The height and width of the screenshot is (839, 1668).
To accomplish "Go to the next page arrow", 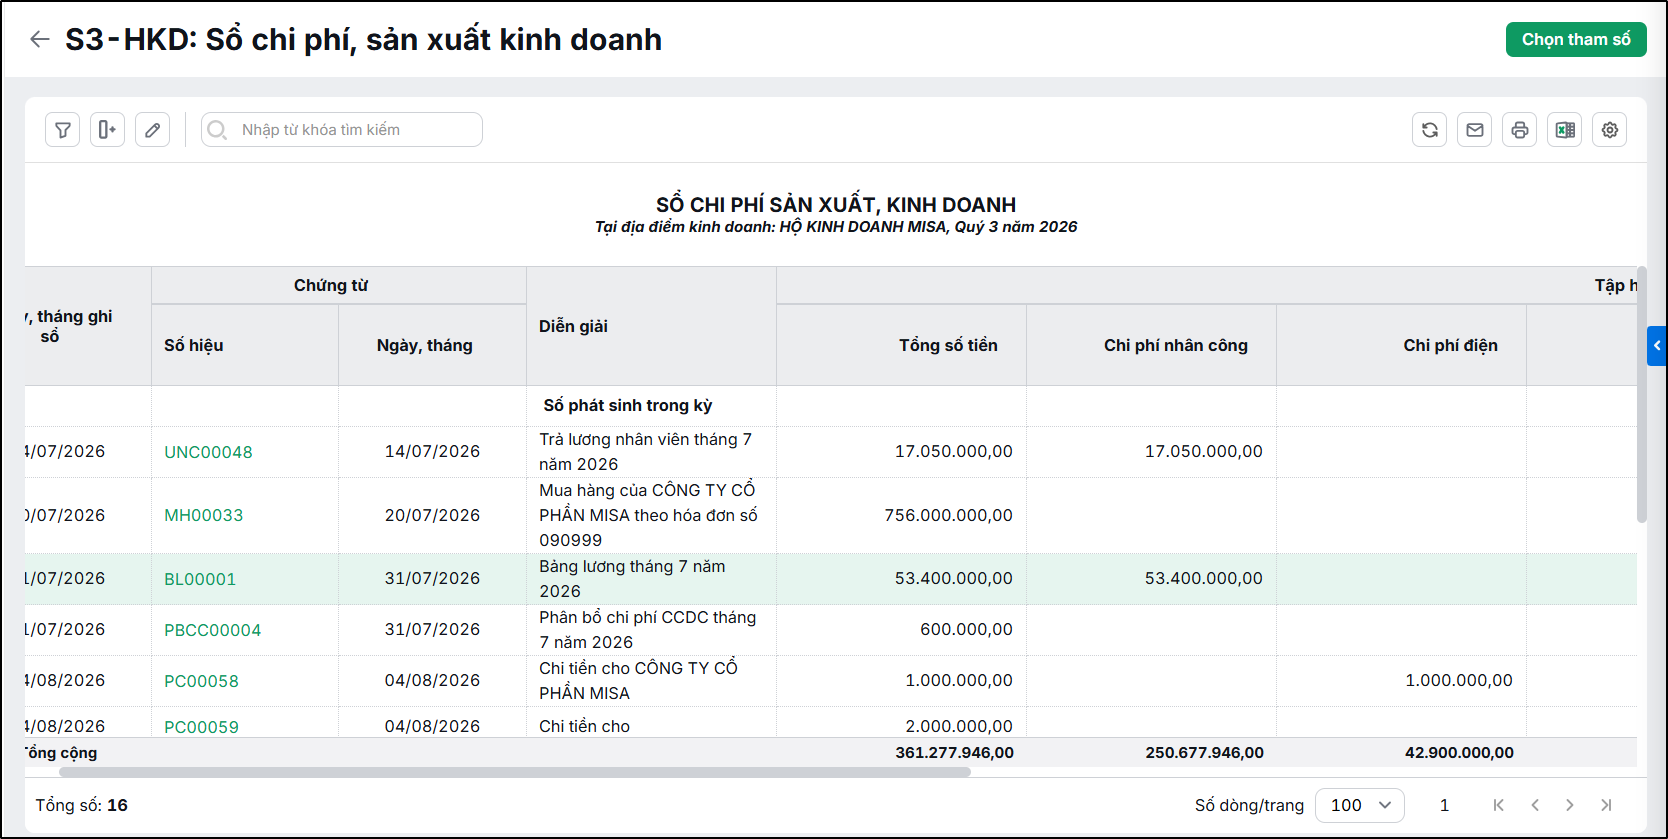I will click(1570, 805).
